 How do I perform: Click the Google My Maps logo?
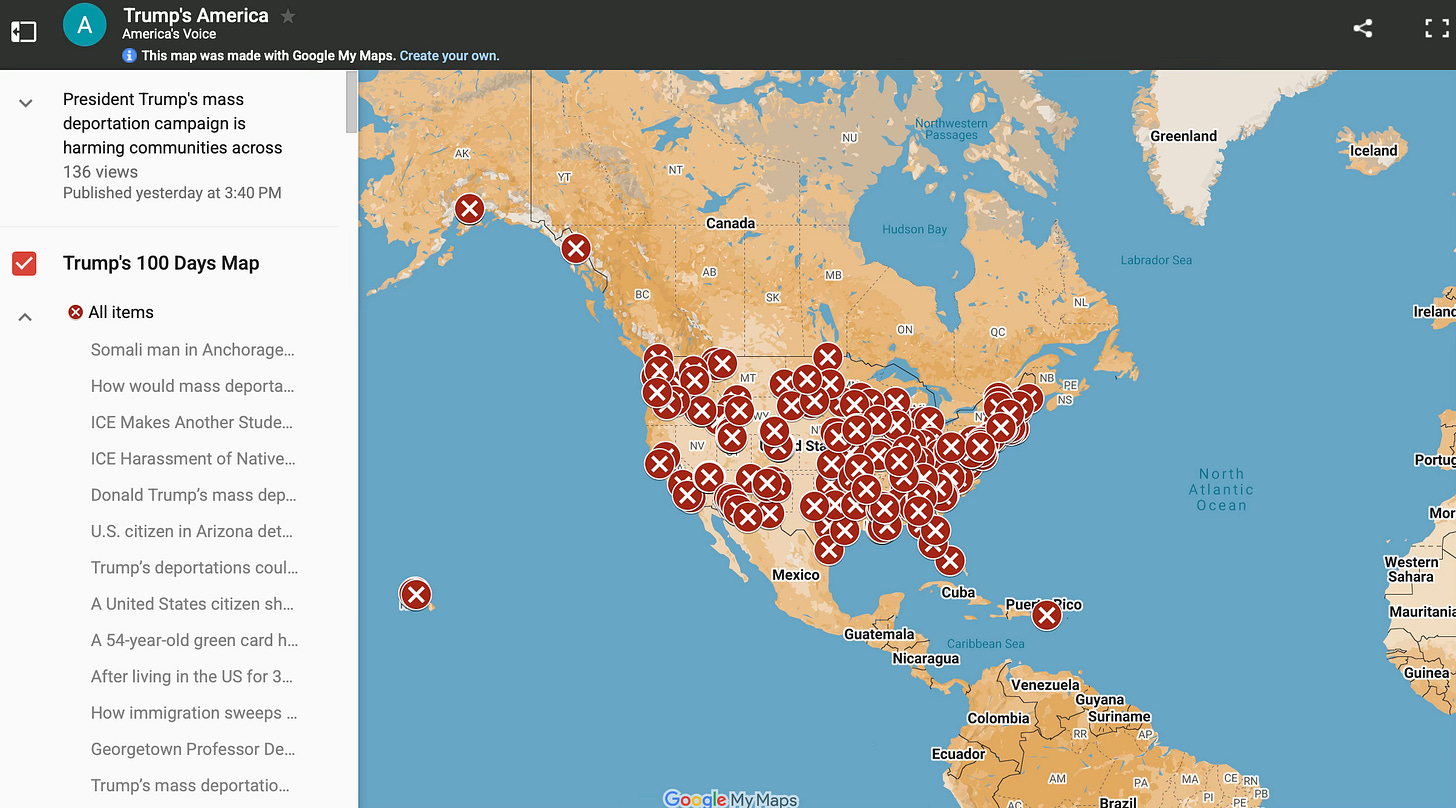pyautogui.click(x=731, y=799)
